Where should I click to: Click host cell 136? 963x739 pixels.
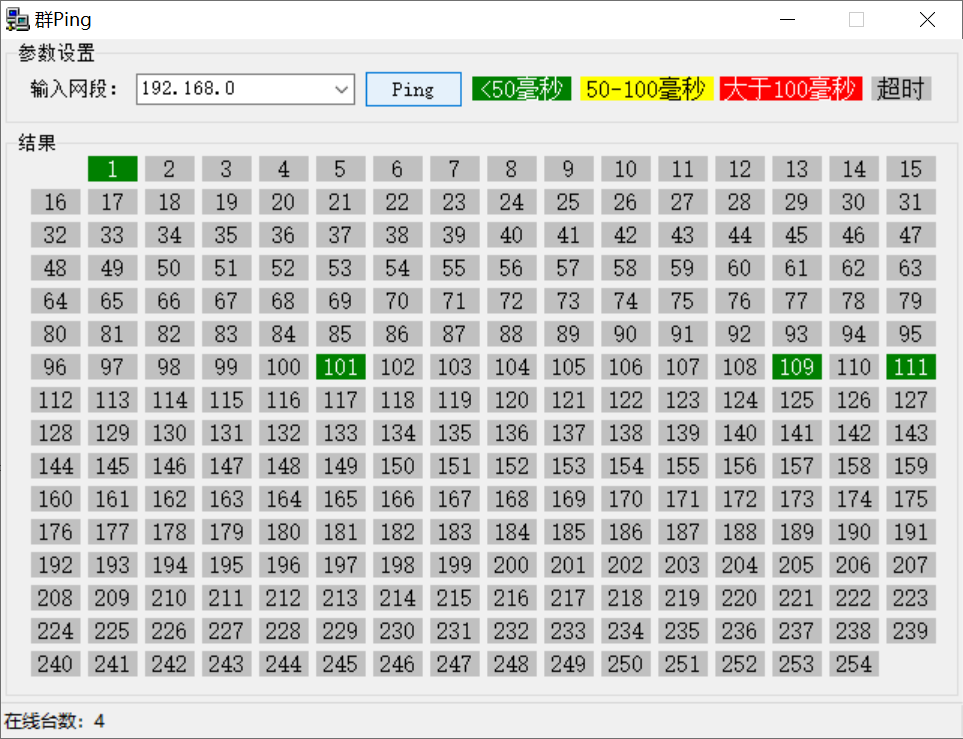click(512, 433)
